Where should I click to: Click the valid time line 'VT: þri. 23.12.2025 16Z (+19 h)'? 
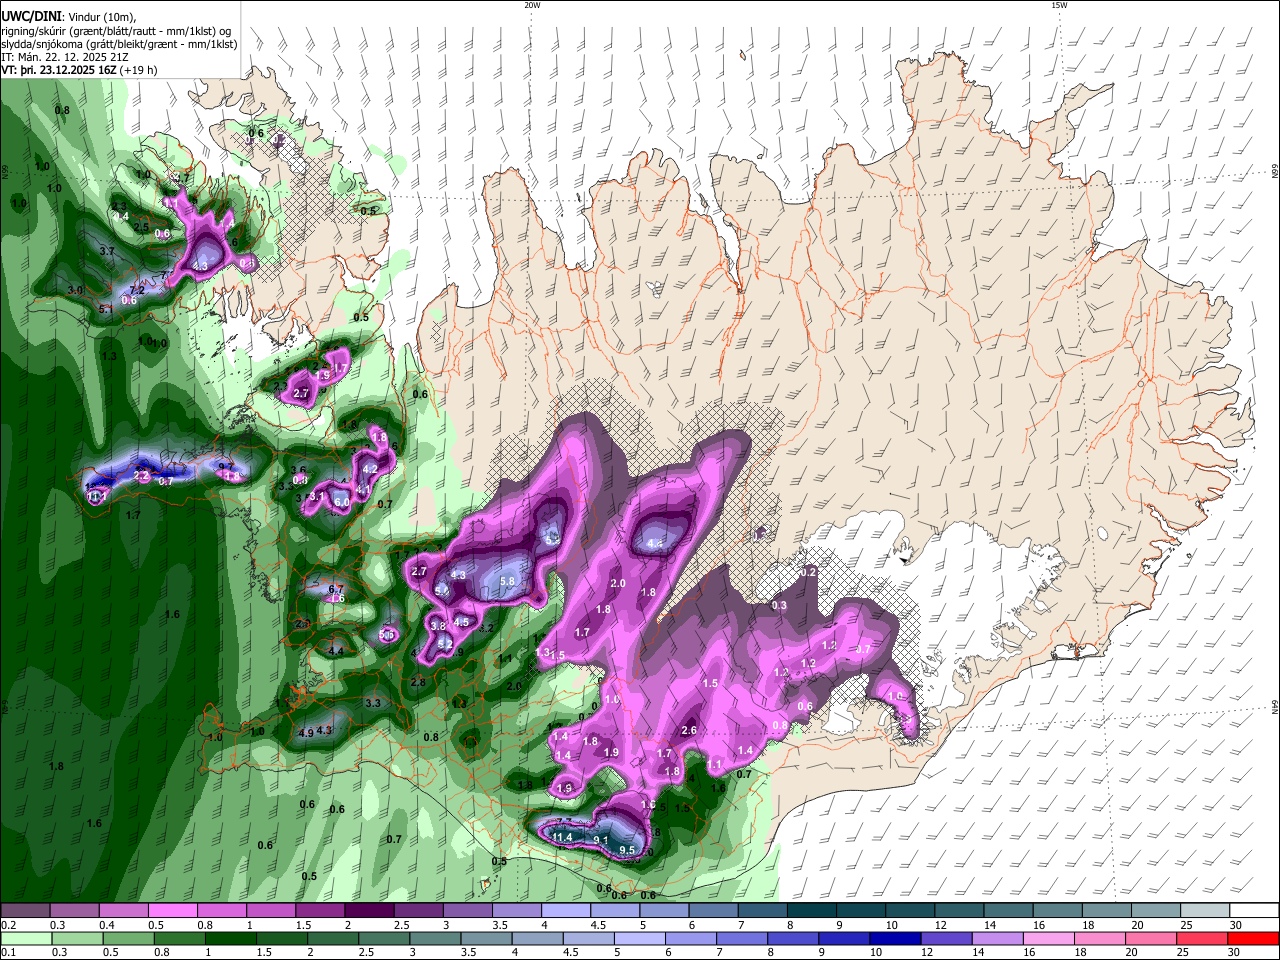point(78,71)
